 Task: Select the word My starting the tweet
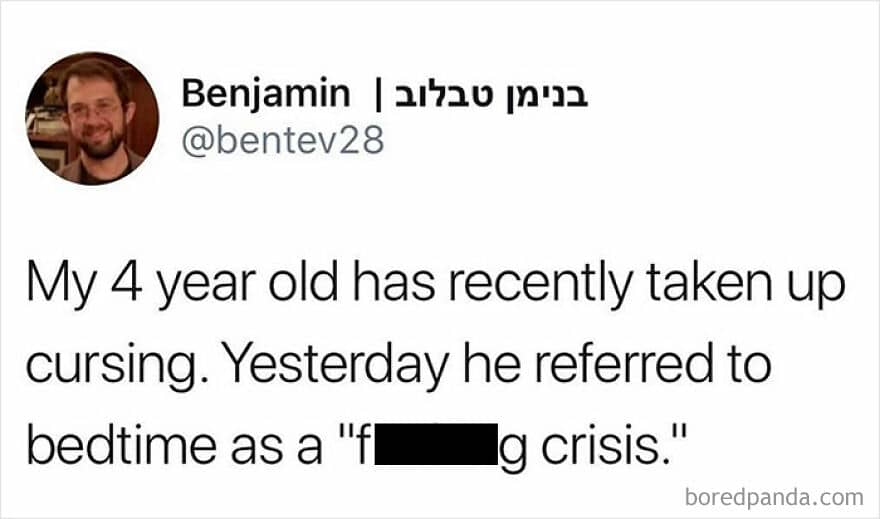(x=61, y=286)
